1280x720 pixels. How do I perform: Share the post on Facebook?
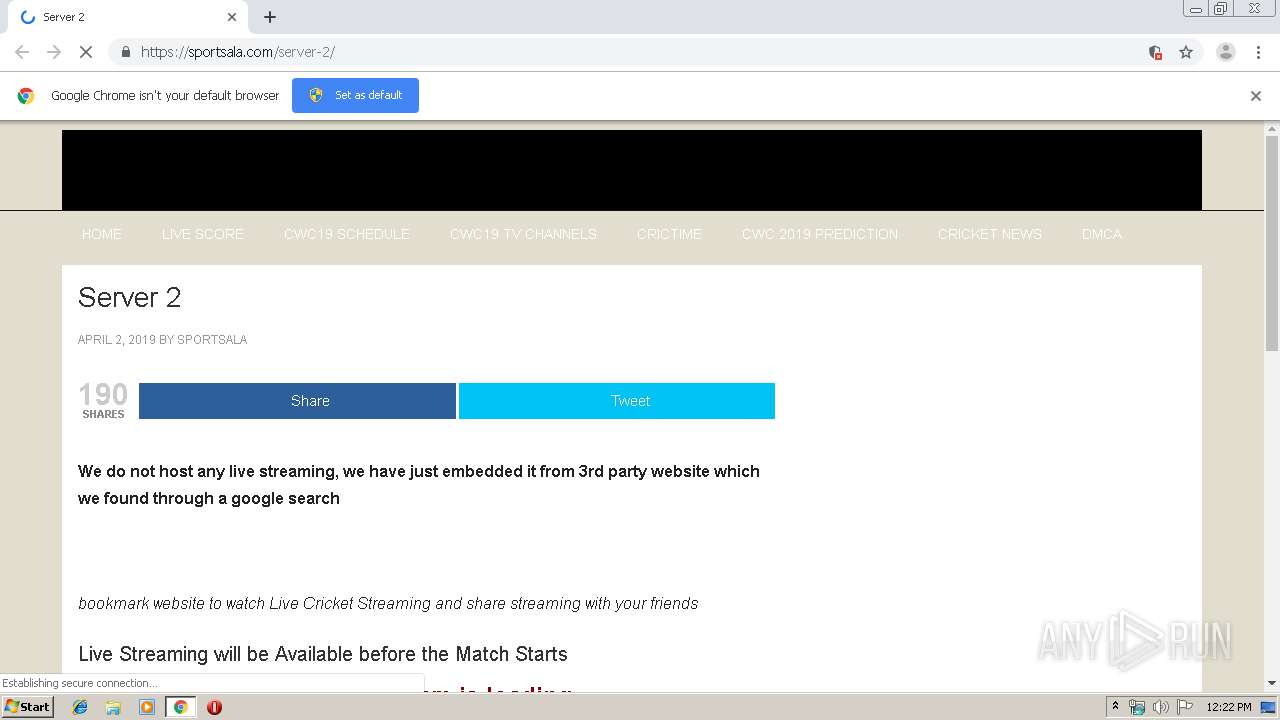point(297,401)
